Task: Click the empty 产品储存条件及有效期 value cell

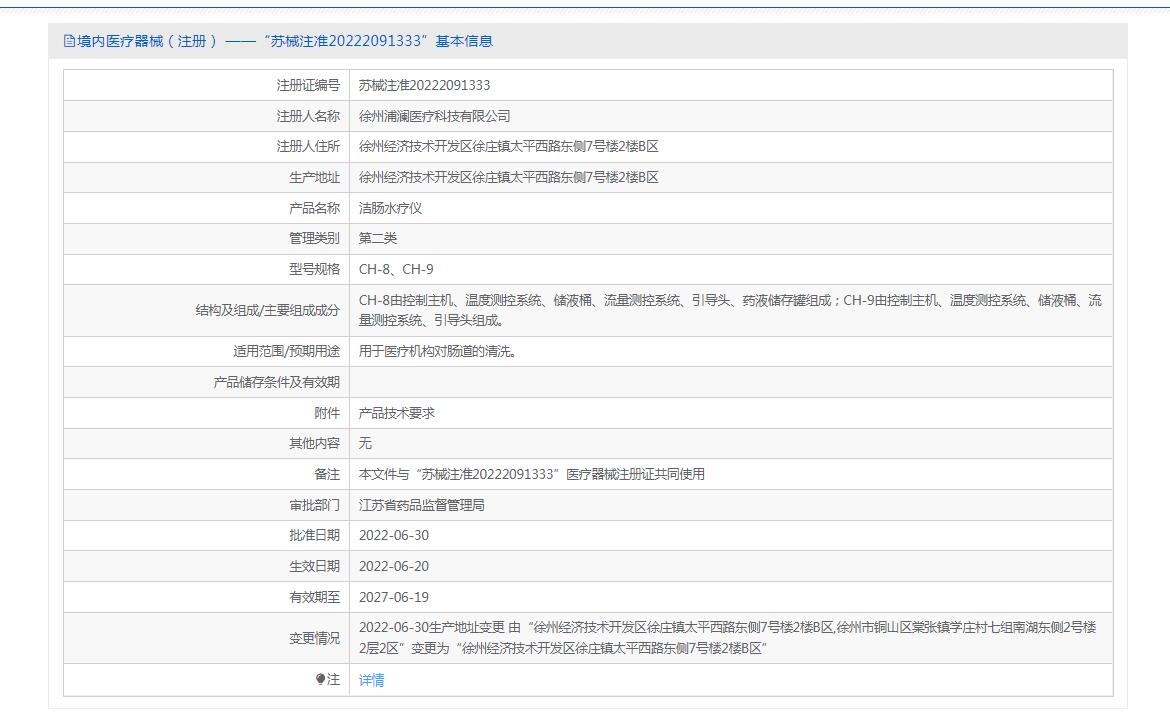Action: [730, 382]
